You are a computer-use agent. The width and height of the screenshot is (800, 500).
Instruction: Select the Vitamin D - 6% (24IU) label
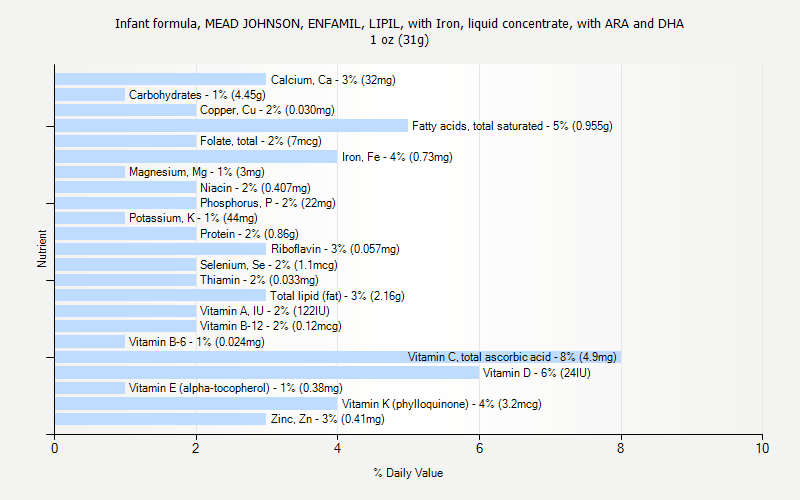537,373
